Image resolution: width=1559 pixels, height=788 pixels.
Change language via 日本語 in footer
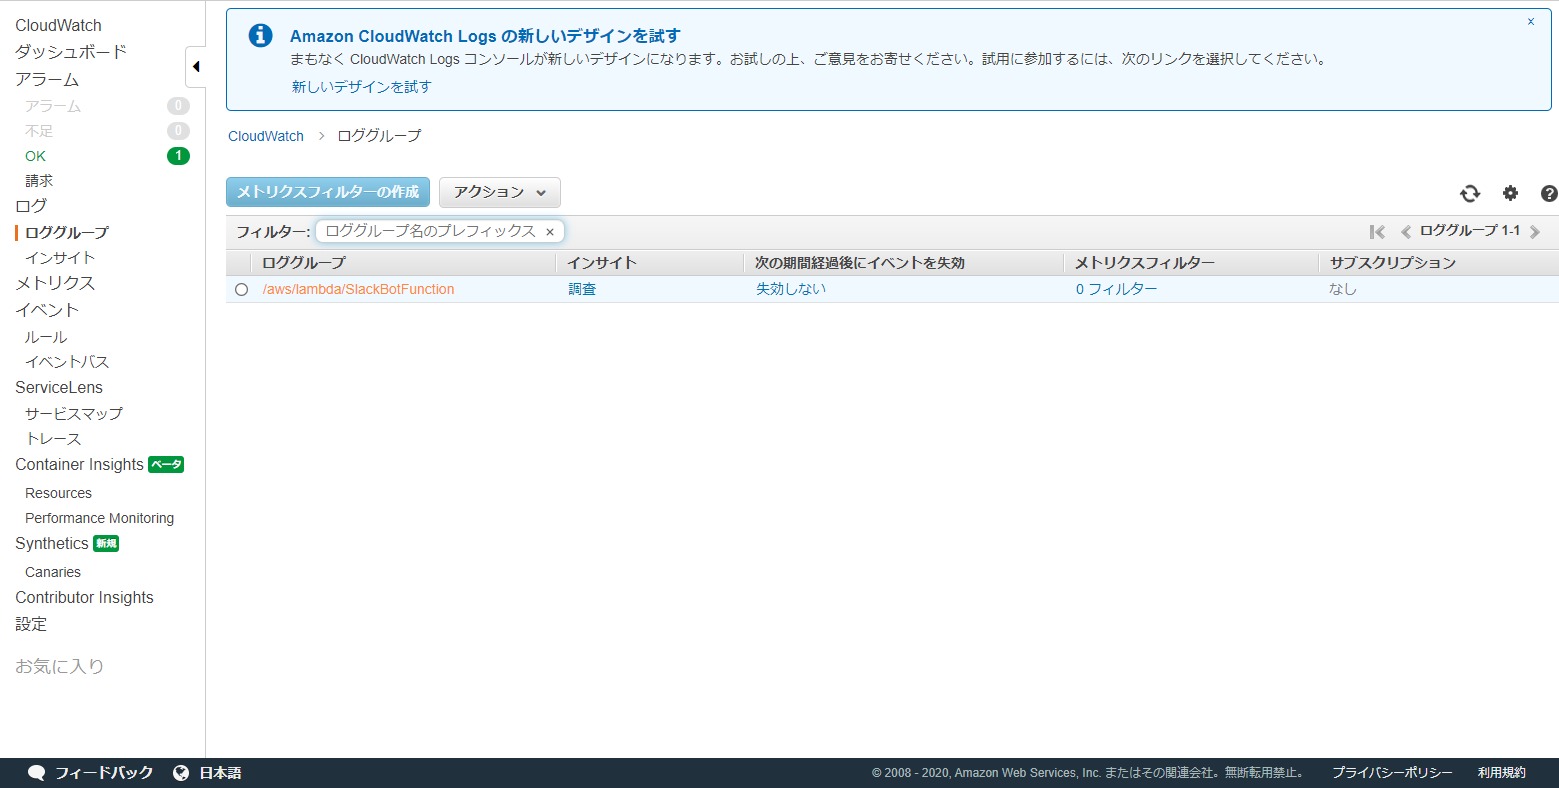tap(220, 773)
